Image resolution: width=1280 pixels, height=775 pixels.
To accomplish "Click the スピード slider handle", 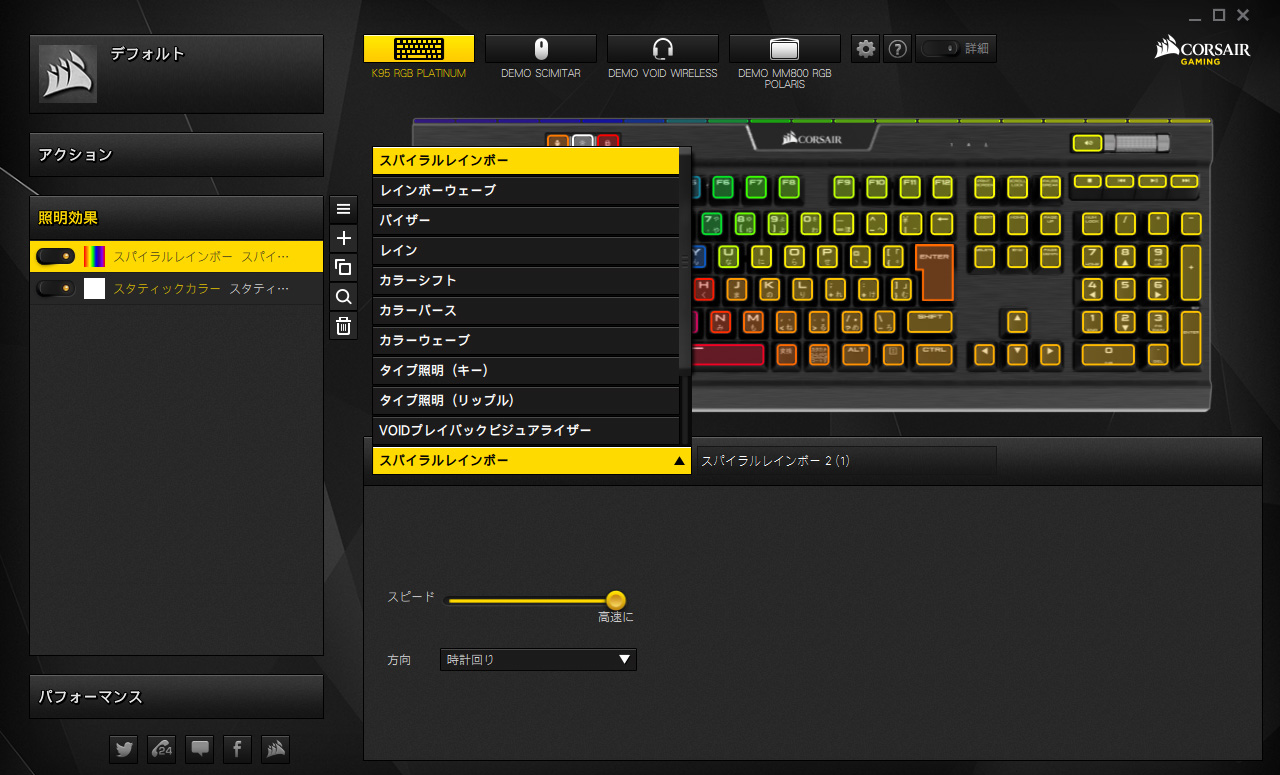I will [616, 600].
